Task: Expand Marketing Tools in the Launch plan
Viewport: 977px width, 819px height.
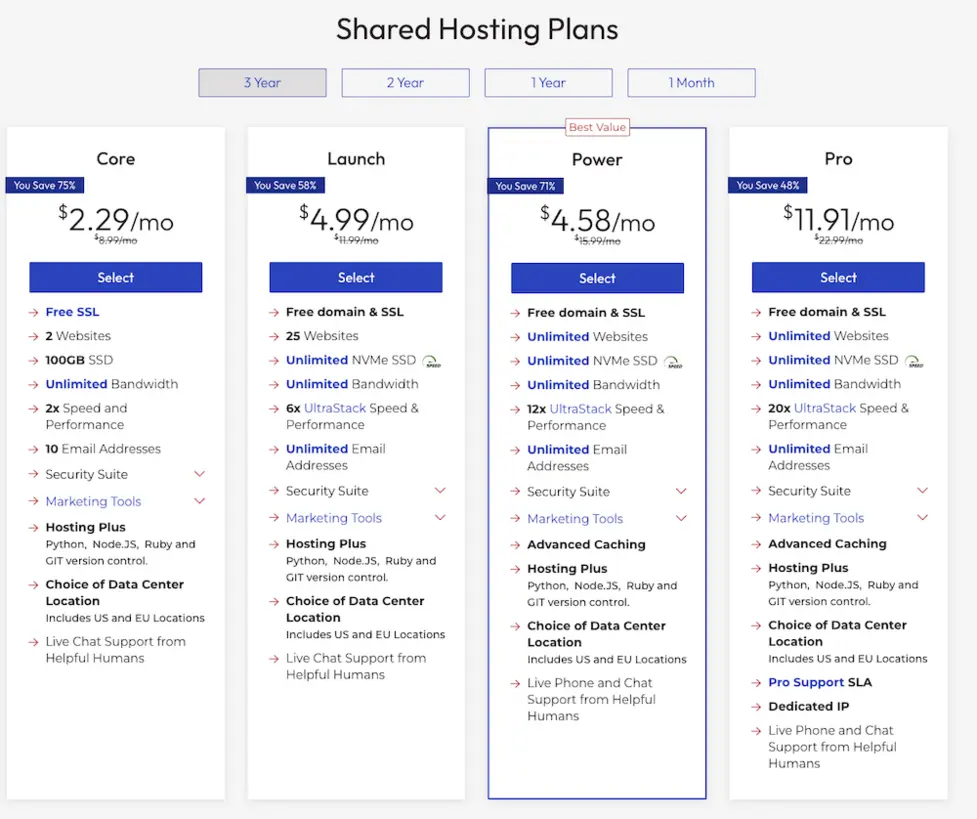Action: point(442,518)
